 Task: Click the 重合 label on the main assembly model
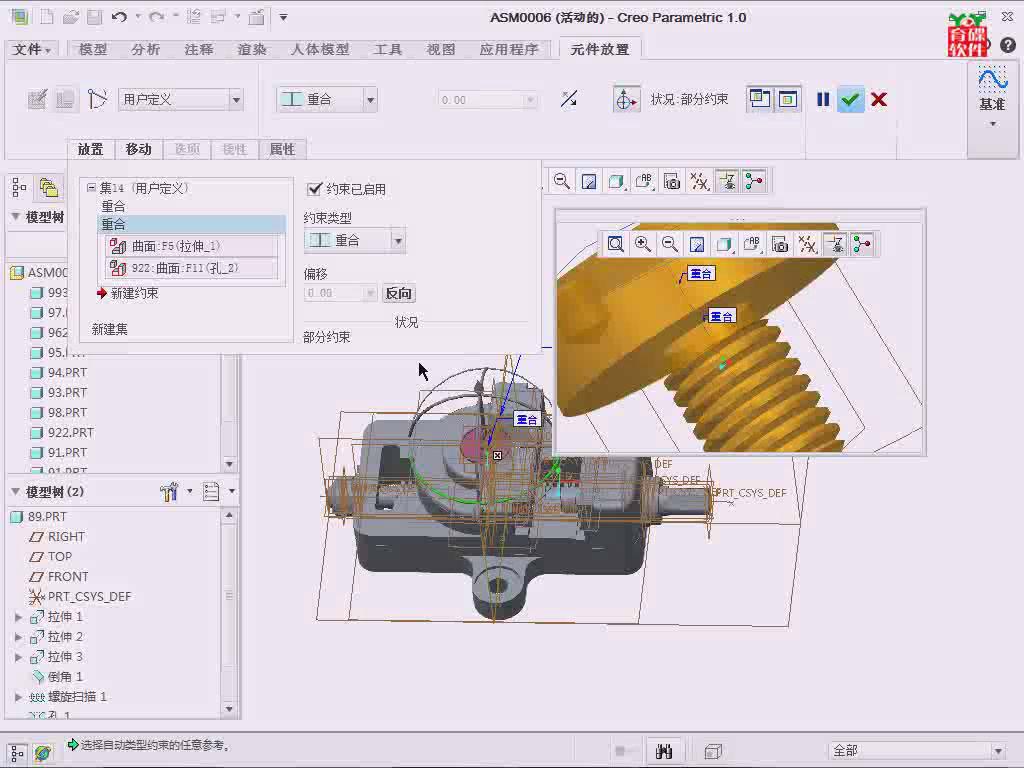527,419
